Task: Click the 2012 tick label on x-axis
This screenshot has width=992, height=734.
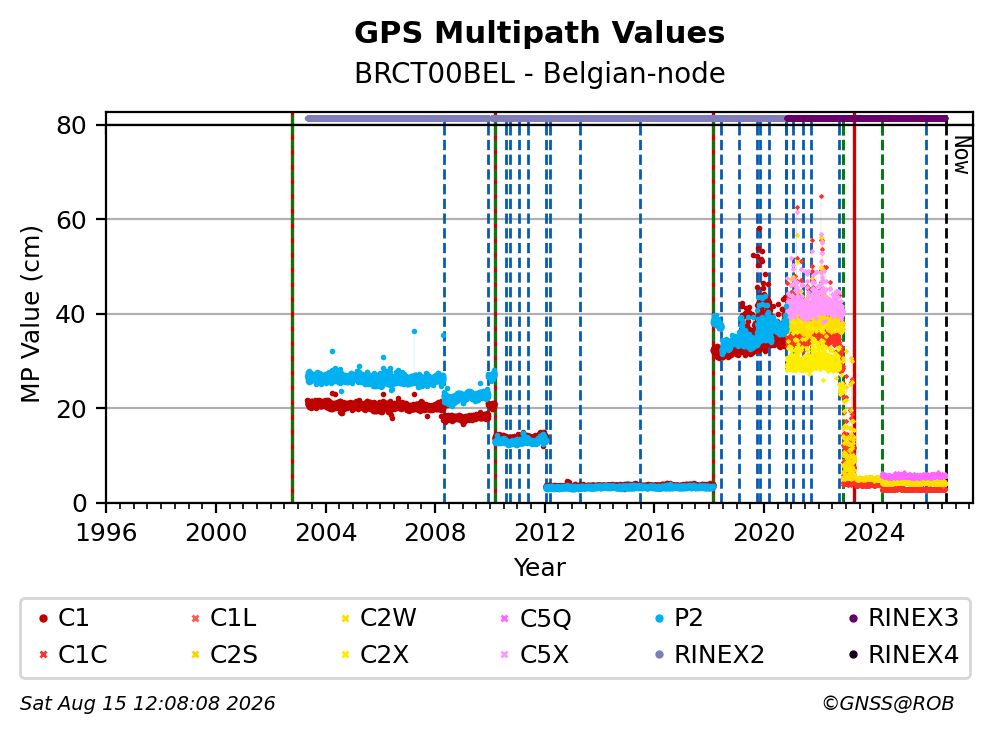Action: [x=545, y=533]
